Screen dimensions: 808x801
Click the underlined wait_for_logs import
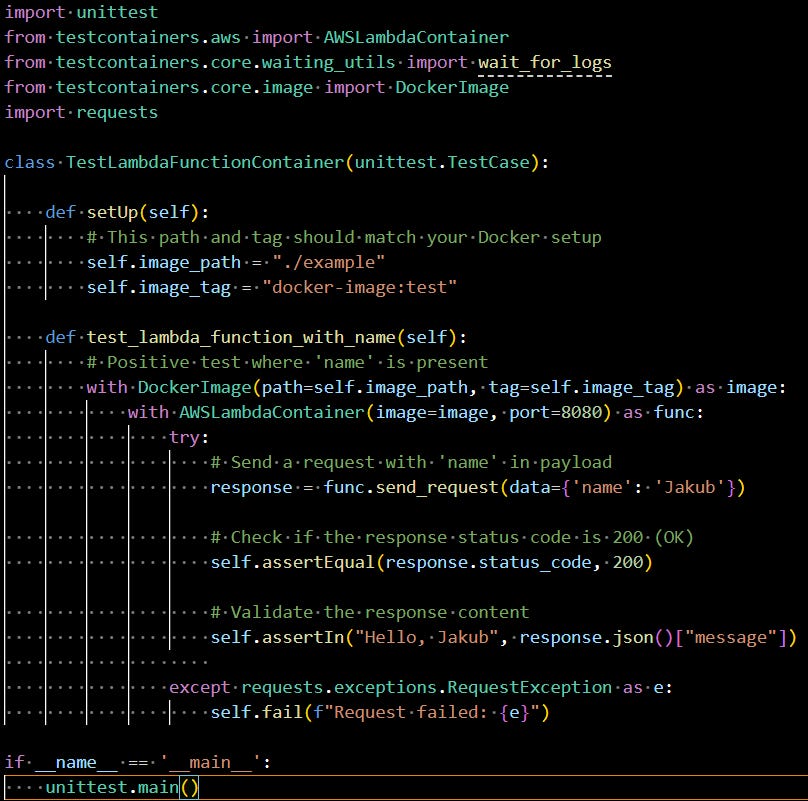pos(546,62)
